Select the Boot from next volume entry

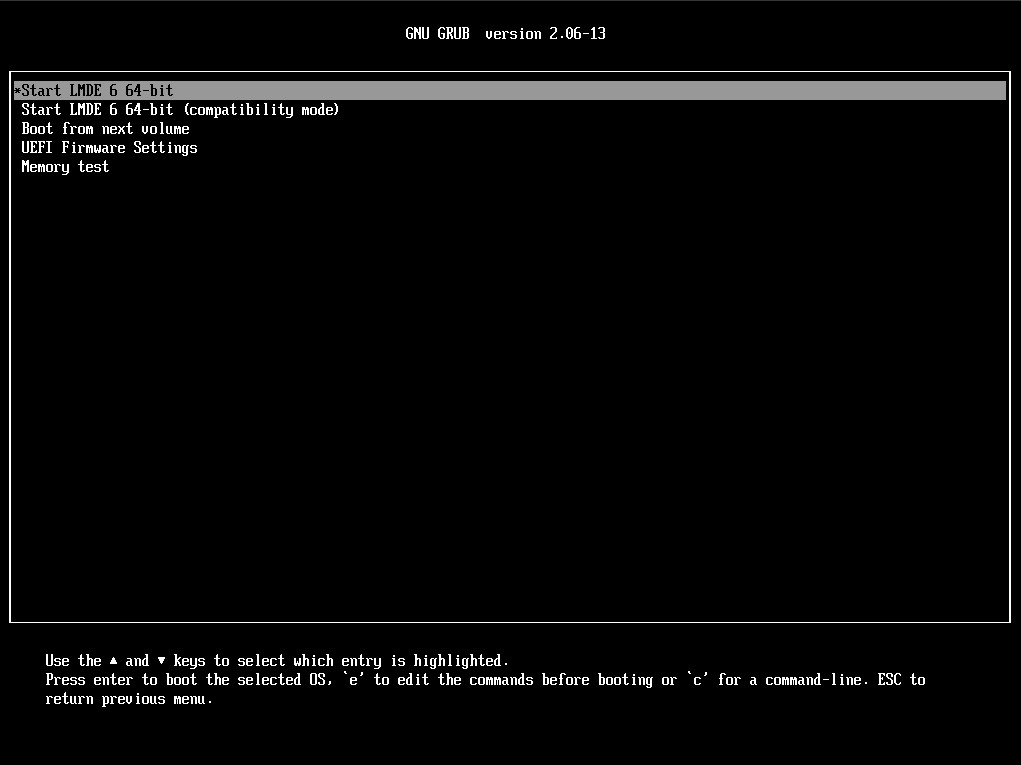[105, 129]
